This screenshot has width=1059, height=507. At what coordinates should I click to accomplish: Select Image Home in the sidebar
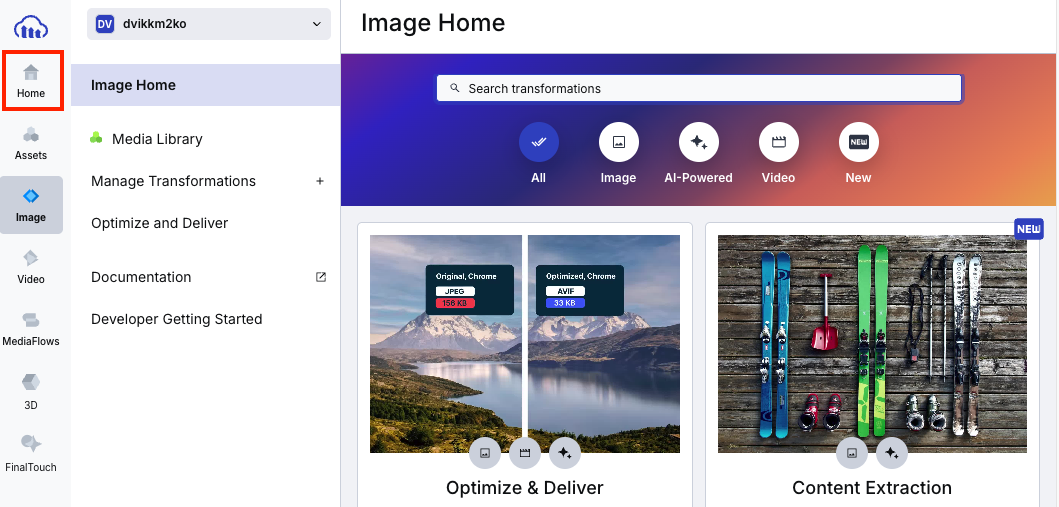pos(205,85)
